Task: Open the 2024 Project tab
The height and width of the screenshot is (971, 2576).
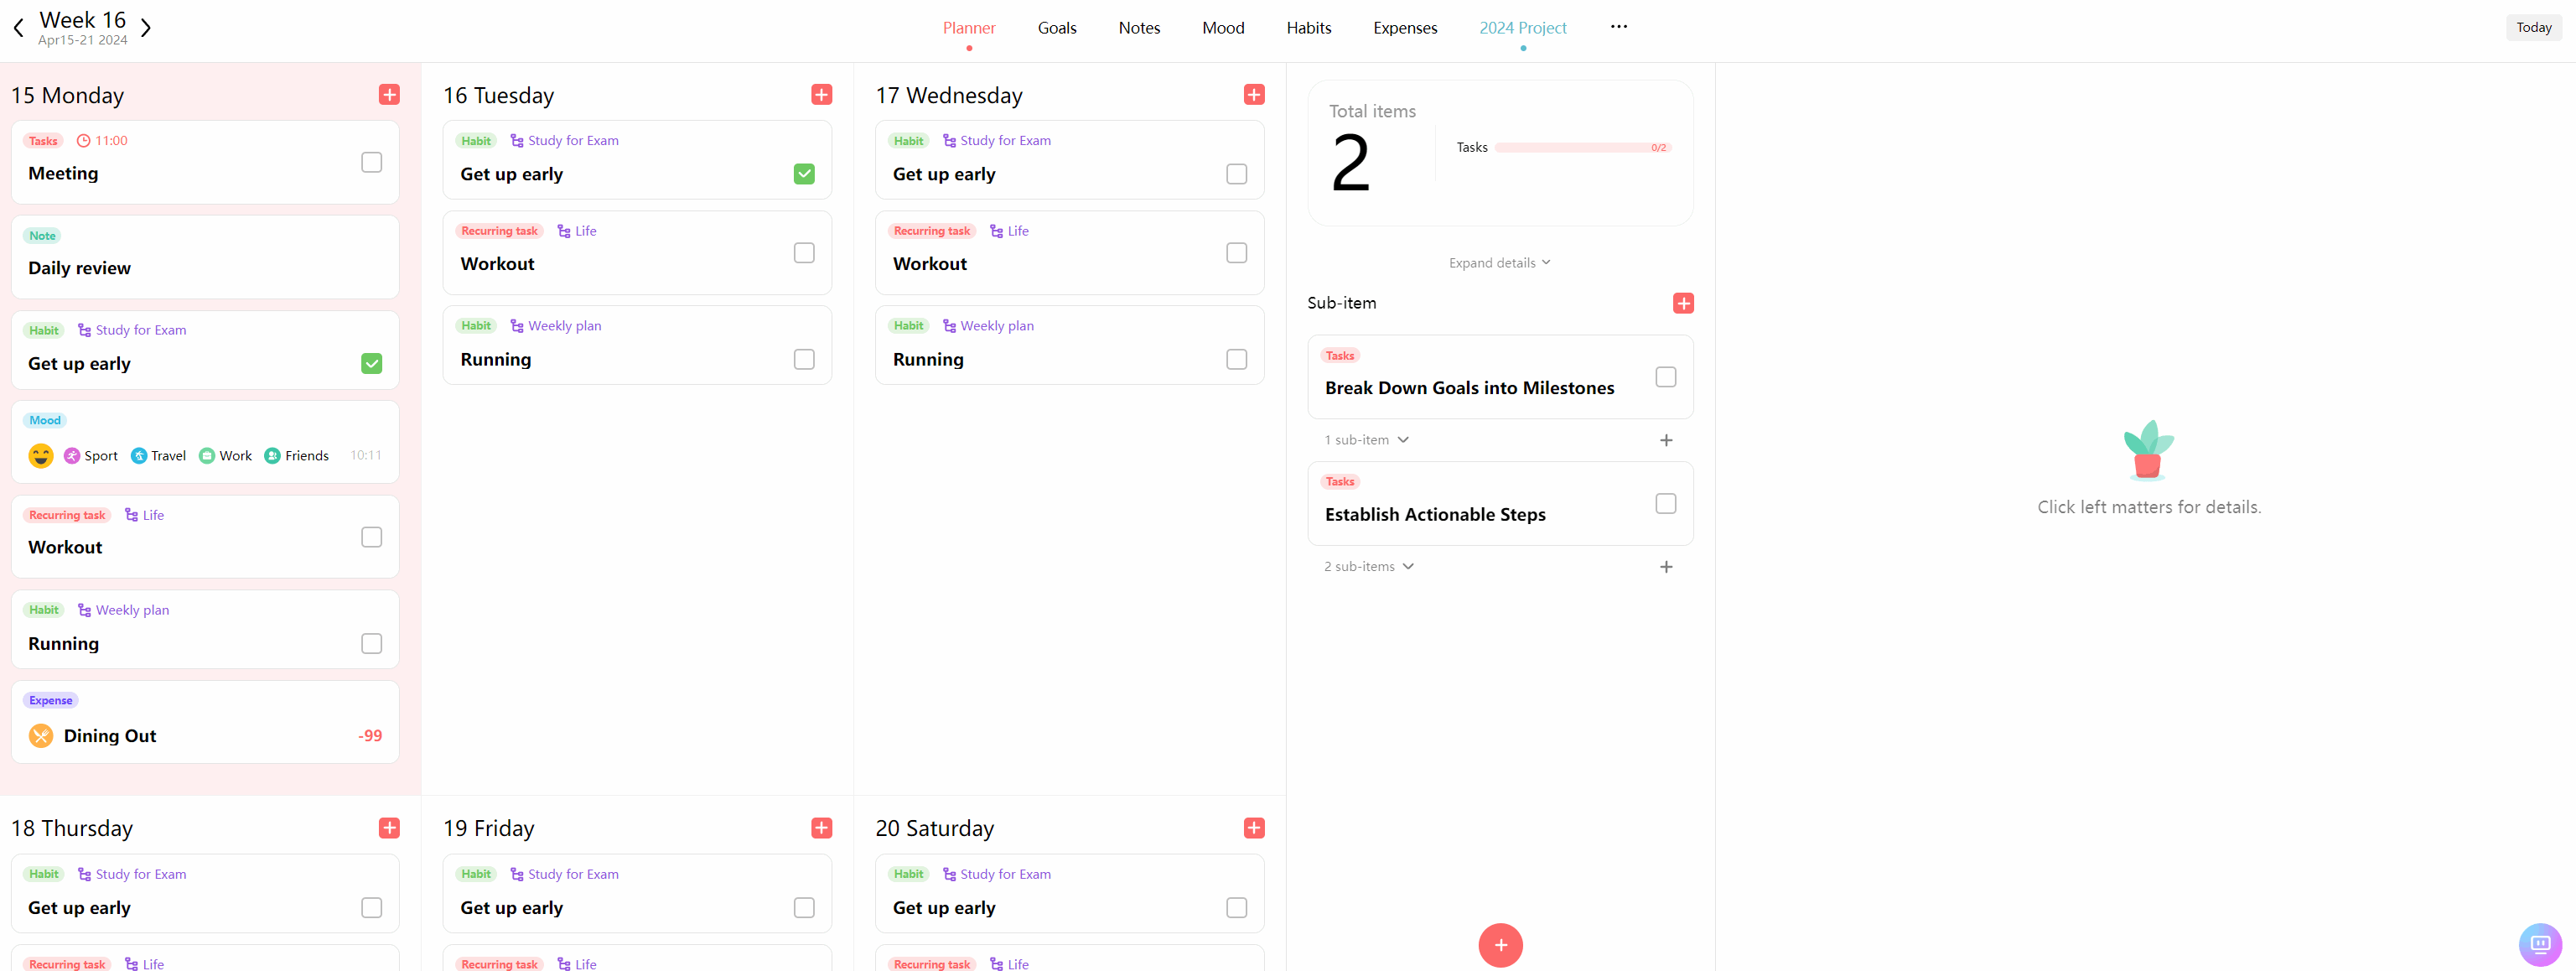Action: tap(1522, 28)
